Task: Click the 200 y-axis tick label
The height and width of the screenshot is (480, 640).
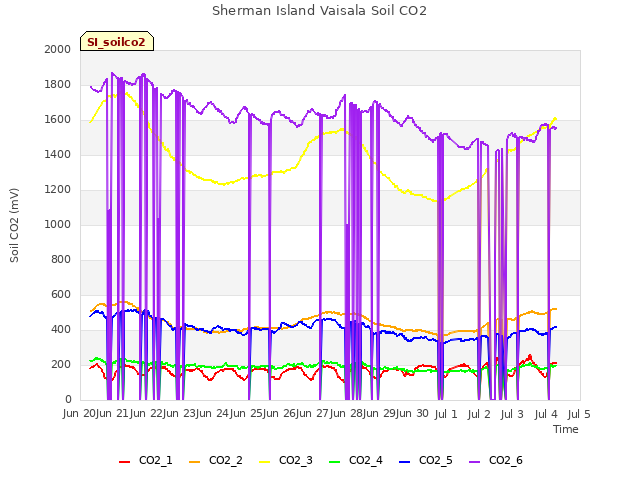Action: pos(61,364)
